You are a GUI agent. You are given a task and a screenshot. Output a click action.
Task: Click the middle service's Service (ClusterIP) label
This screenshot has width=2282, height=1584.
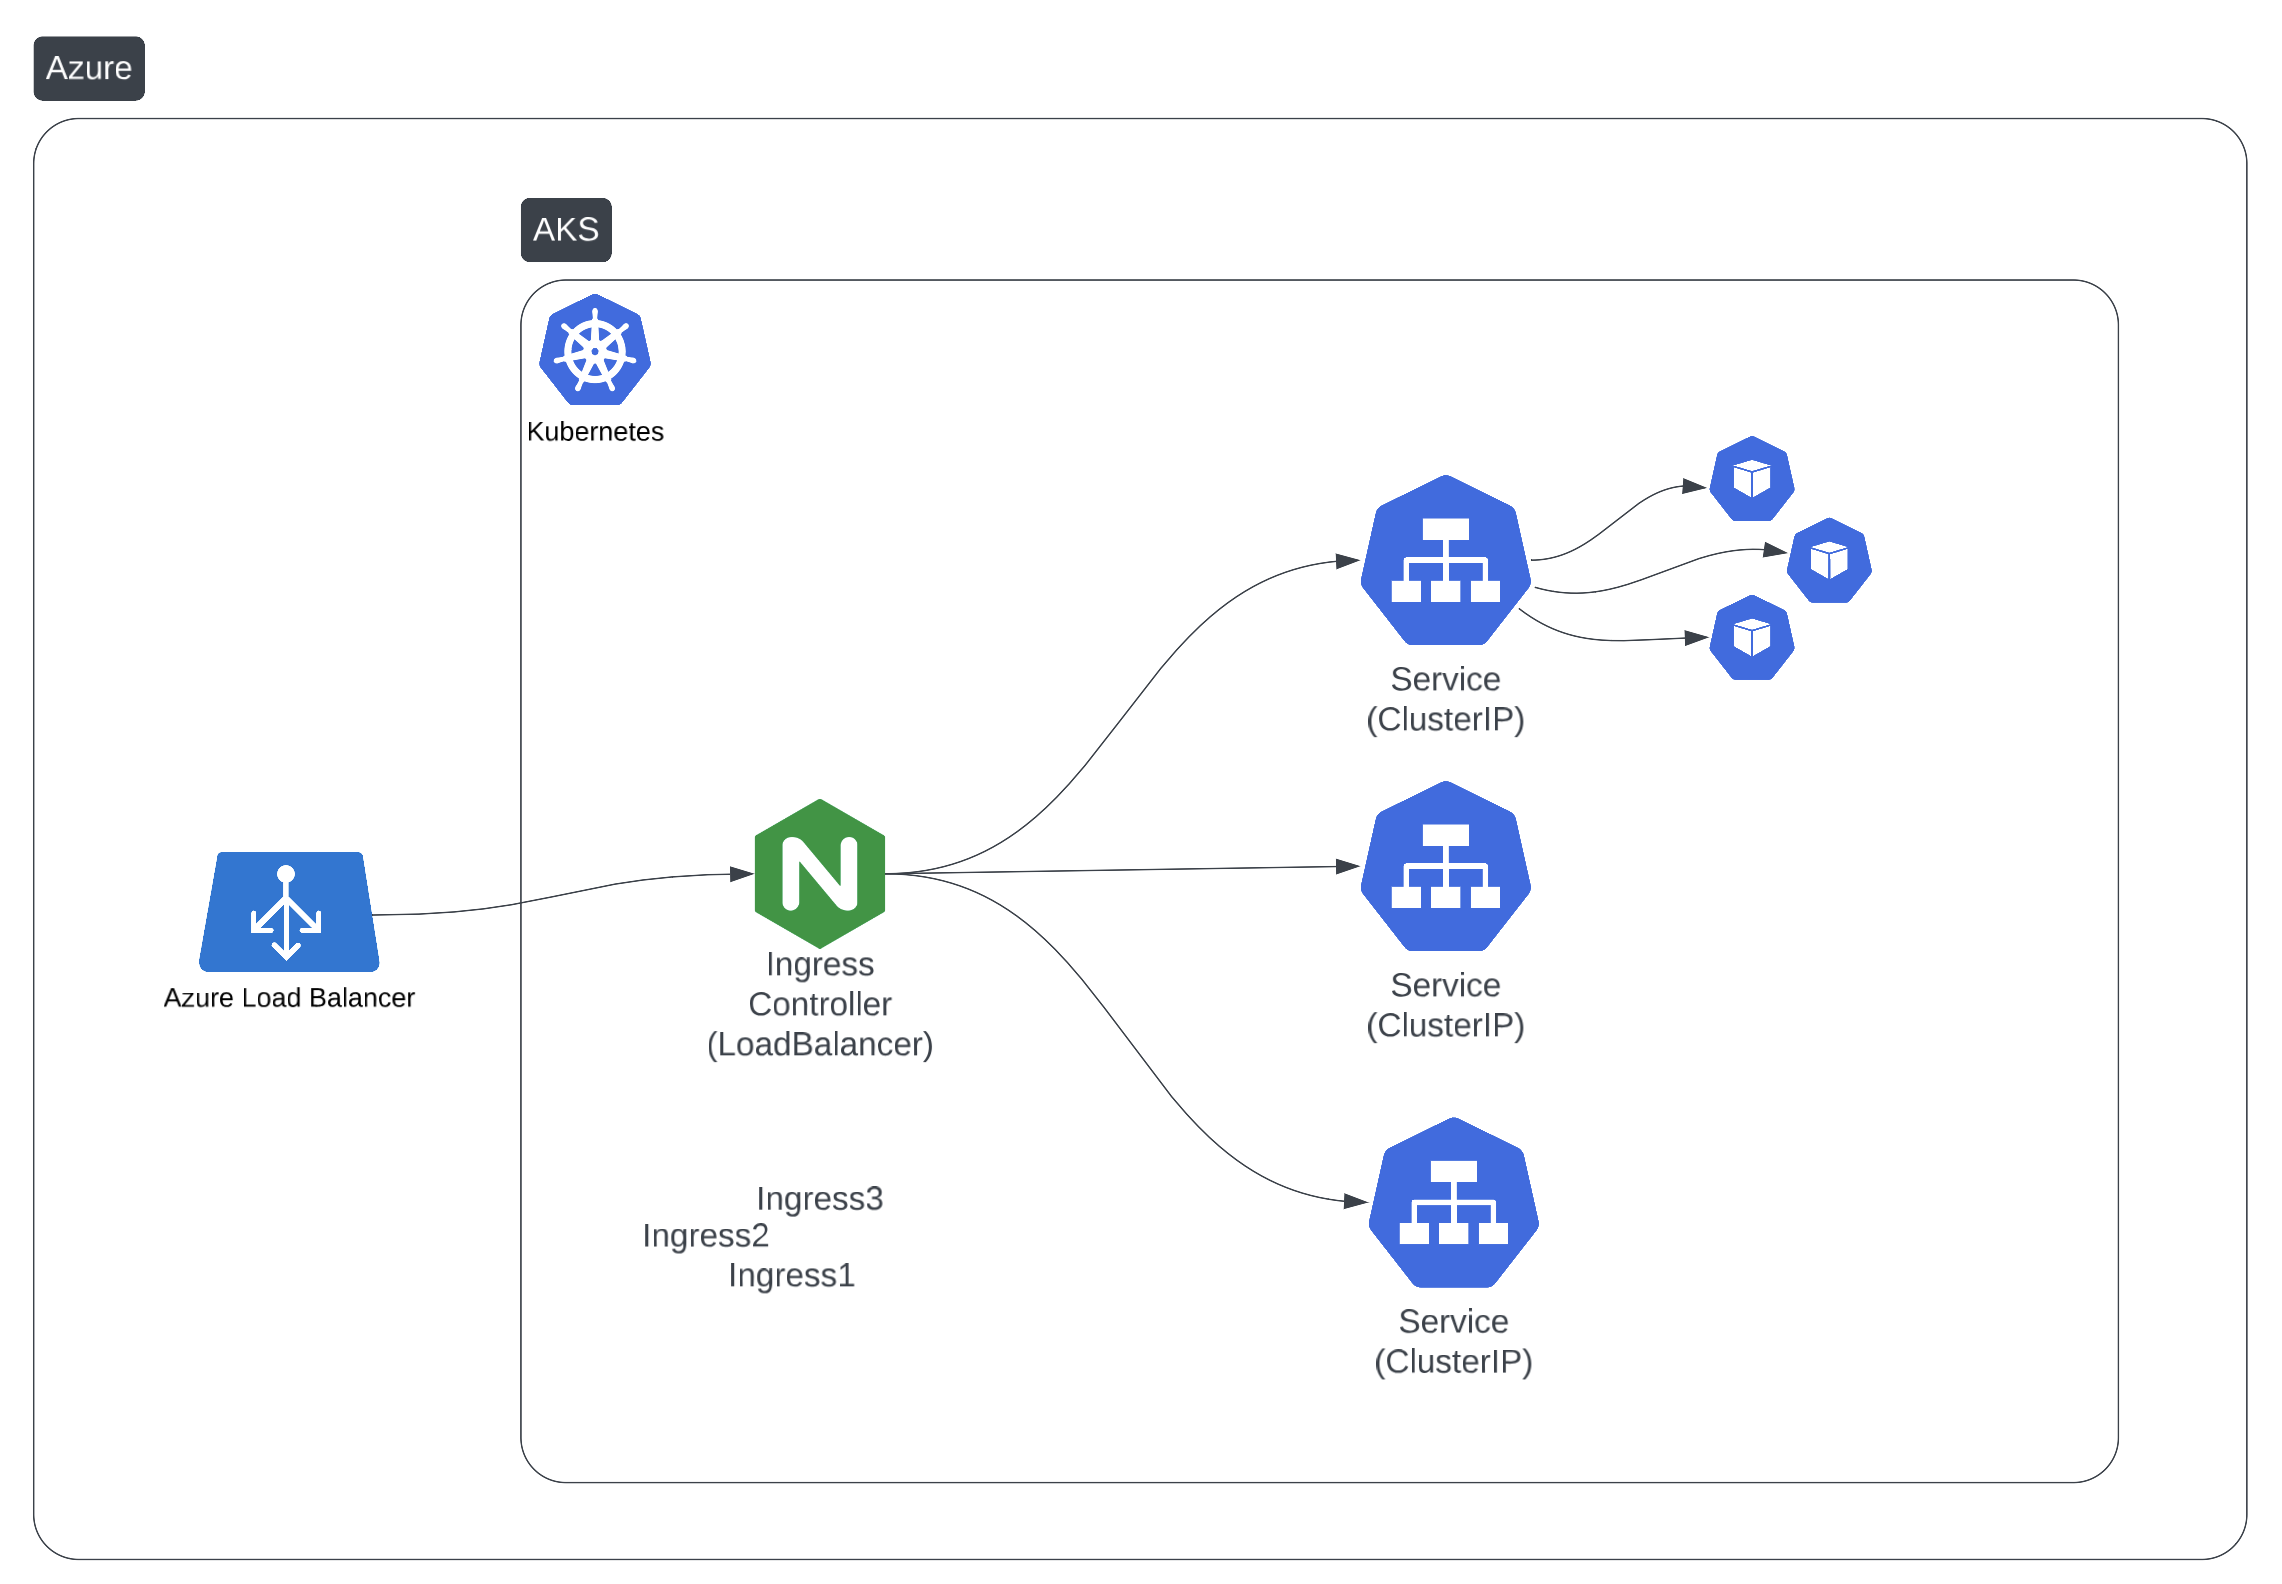[x=1445, y=1005]
